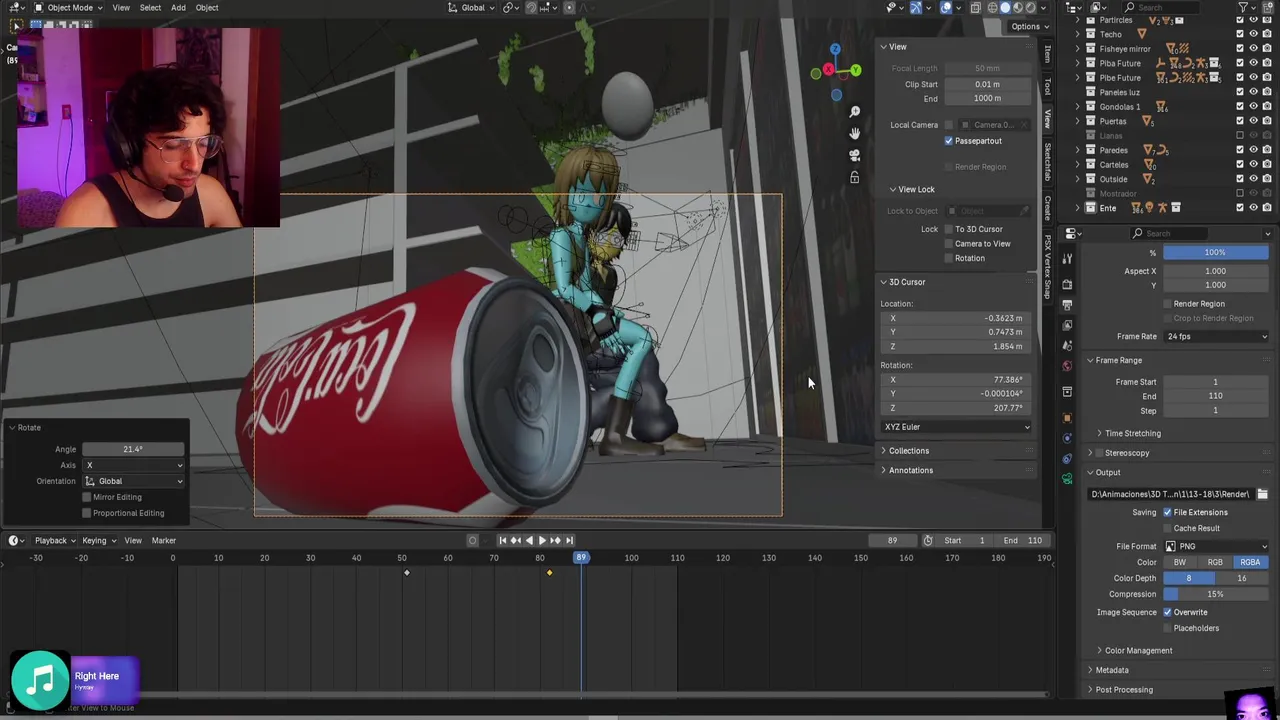The image size is (1280, 720).
Task: Select rendered viewport shading mode
Action: [x=1030, y=7]
